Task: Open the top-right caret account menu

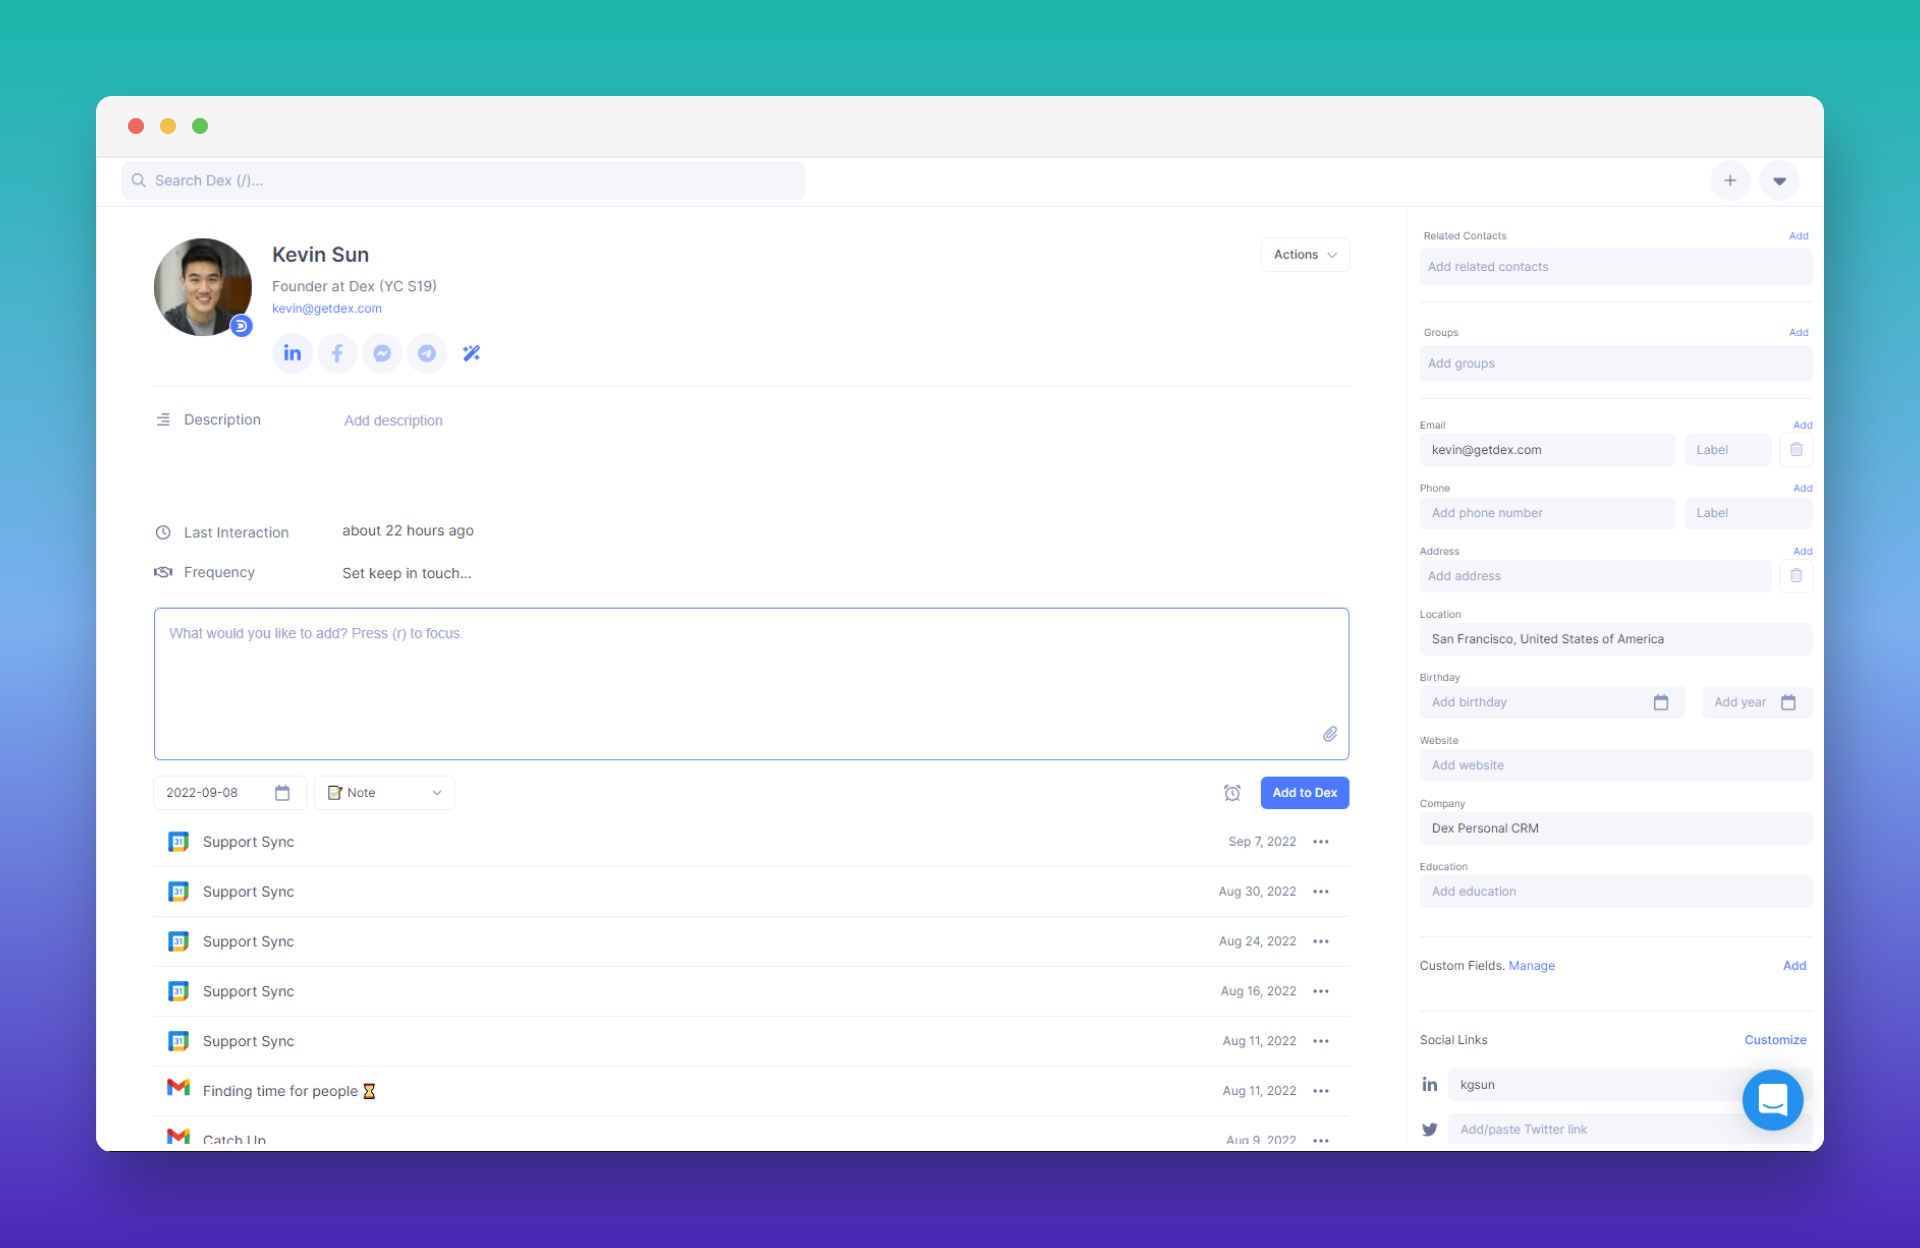Action: [1779, 181]
